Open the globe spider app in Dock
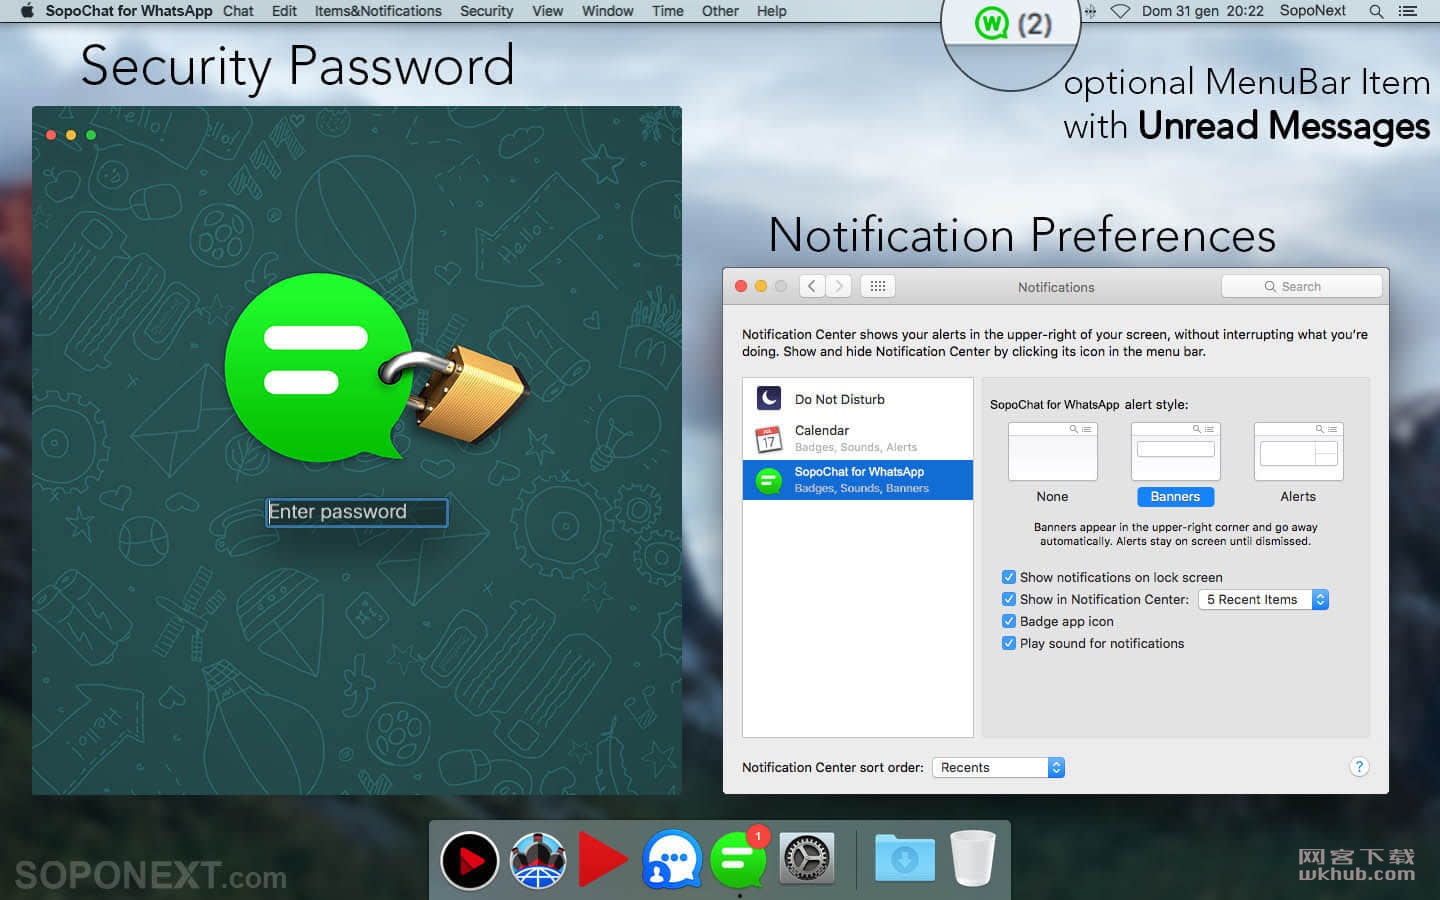 (538, 860)
